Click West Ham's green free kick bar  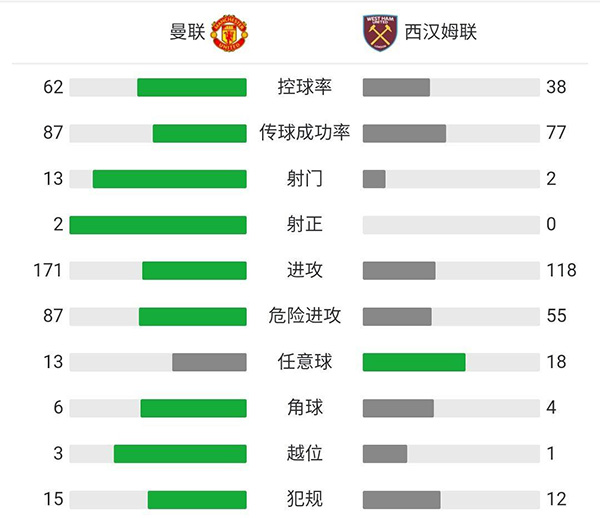pyautogui.click(x=414, y=362)
